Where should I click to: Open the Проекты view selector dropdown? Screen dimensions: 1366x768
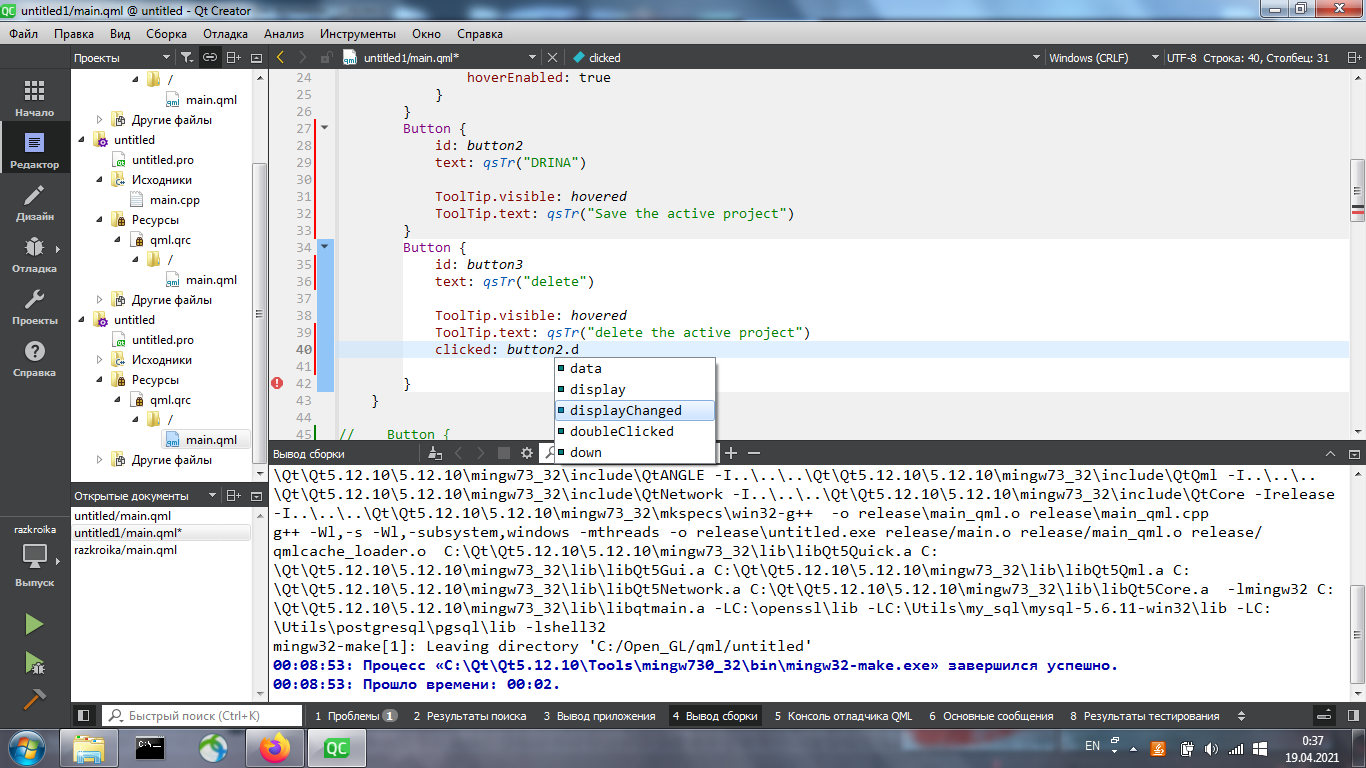click(x=164, y=58)
